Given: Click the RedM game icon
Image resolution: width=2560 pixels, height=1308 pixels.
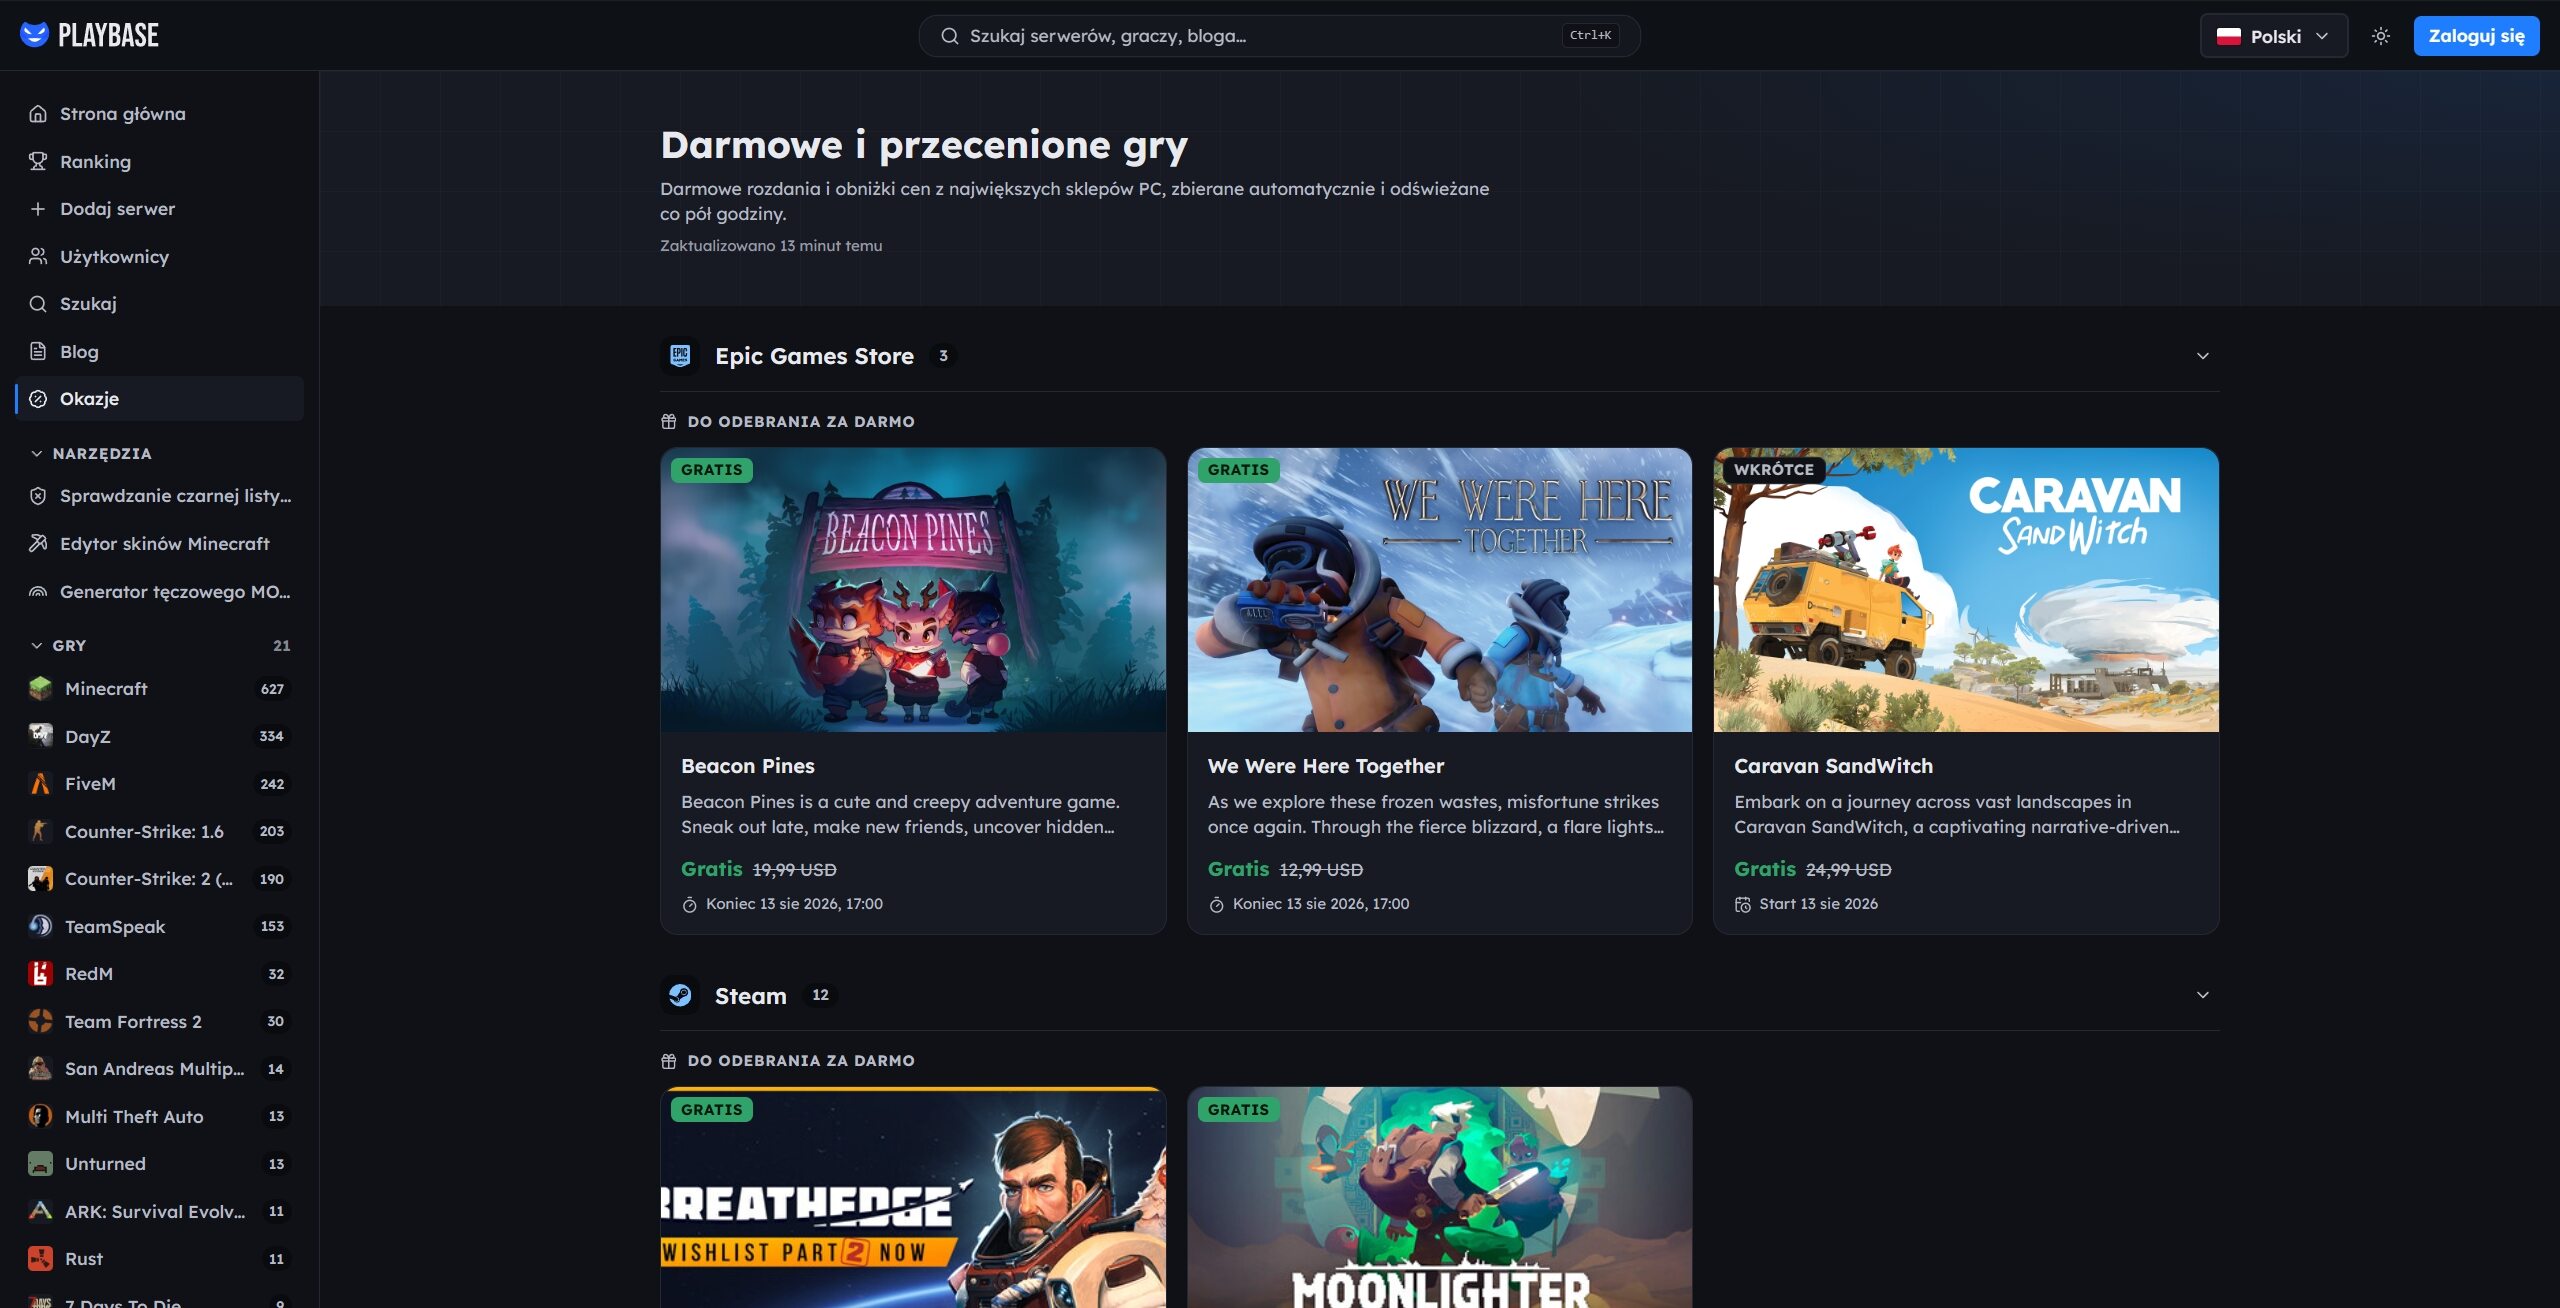Looking at the screenshot, I should [x=40, y=974].
